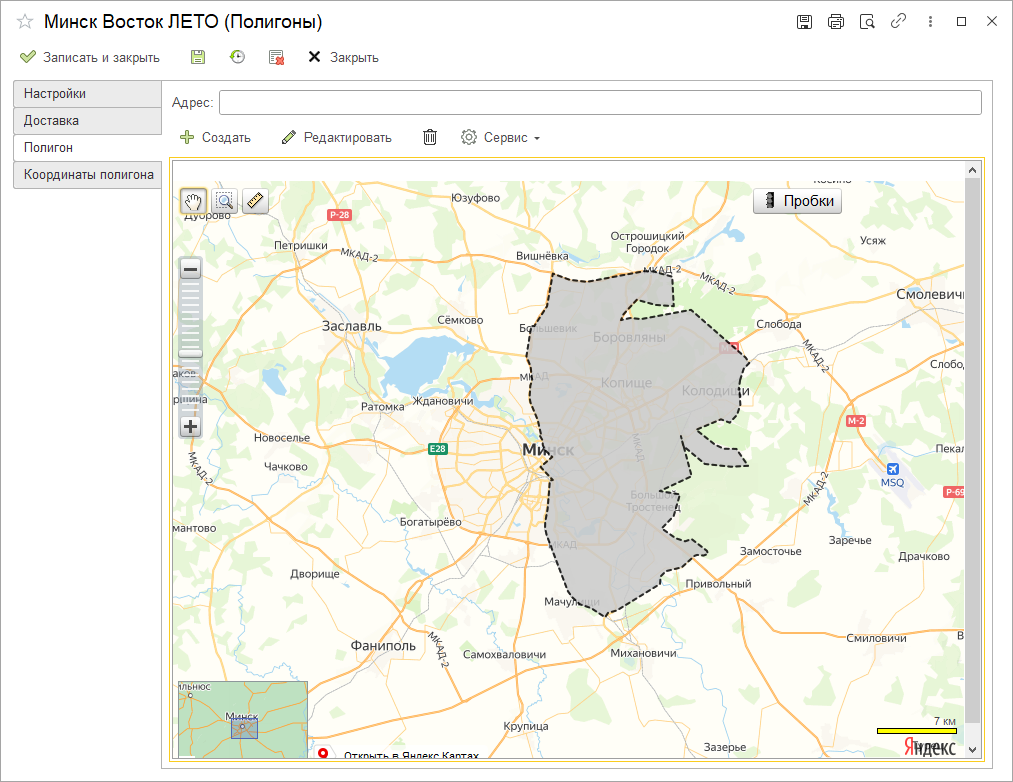This screenshot has height=782, width=1013.
Task: Click the print icon in title bar
Action: coord(835,22)
